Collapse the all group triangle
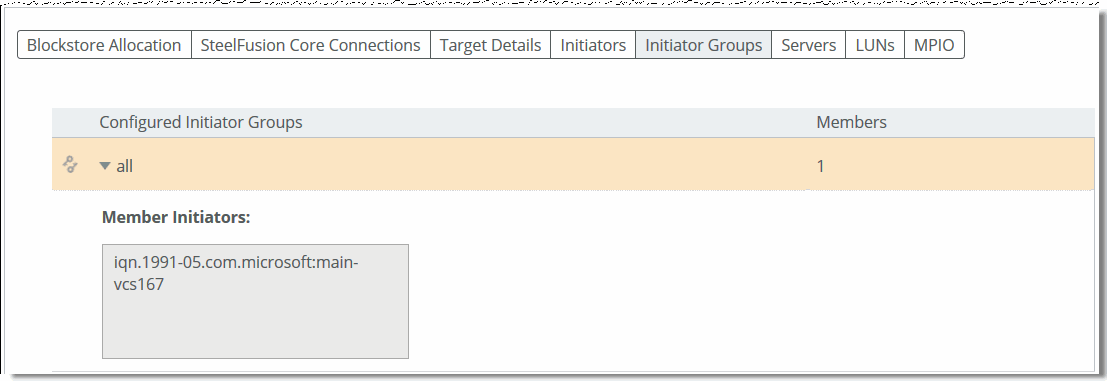 click(x=105, y=167)
